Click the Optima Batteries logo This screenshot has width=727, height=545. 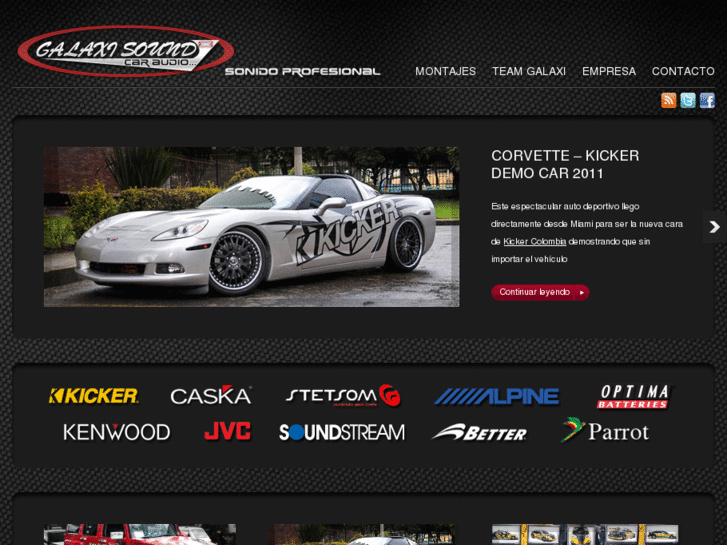pyautogui.click(x=633, y=397)
